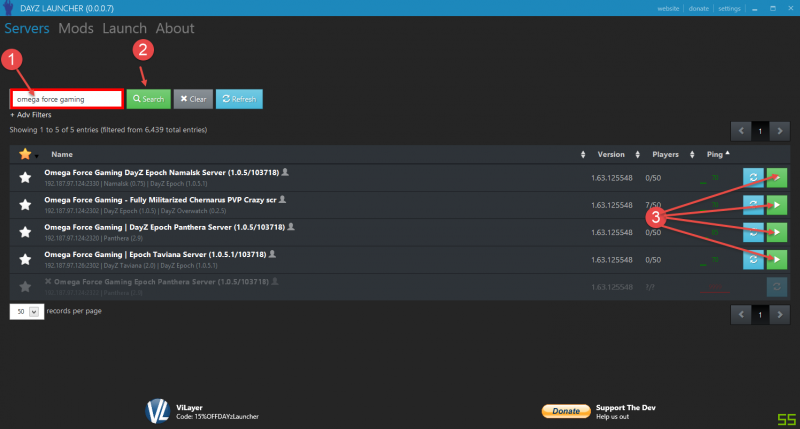Select page 1 in bottom pager
The height and width of the screenshot is (429, 800).
[x=760, y=315]
